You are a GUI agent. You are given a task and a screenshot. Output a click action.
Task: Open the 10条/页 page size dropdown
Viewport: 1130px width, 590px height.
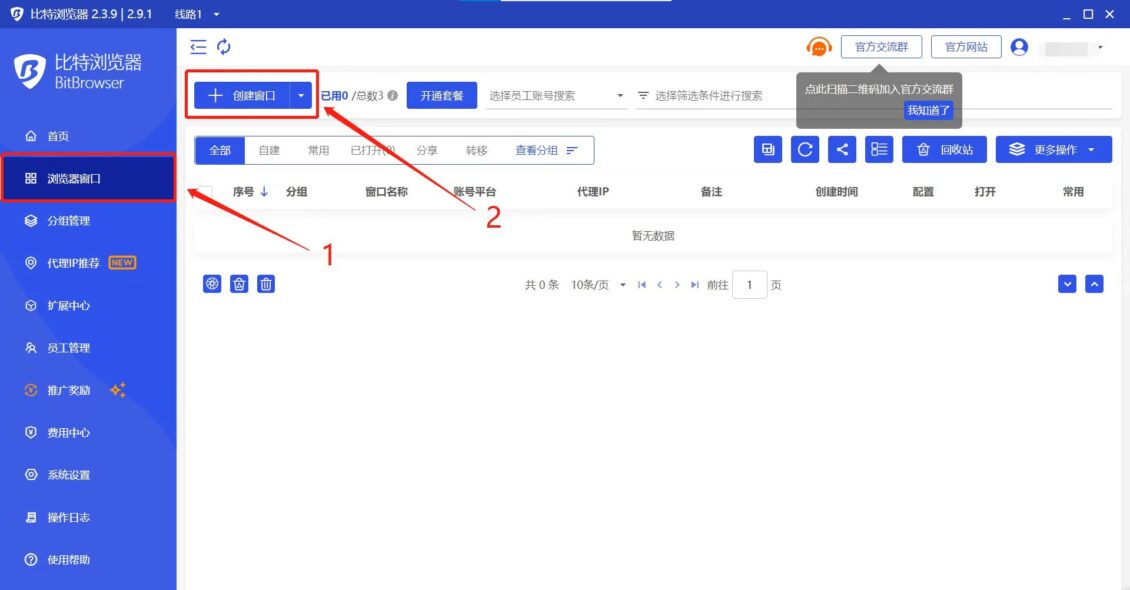point(598,285)
